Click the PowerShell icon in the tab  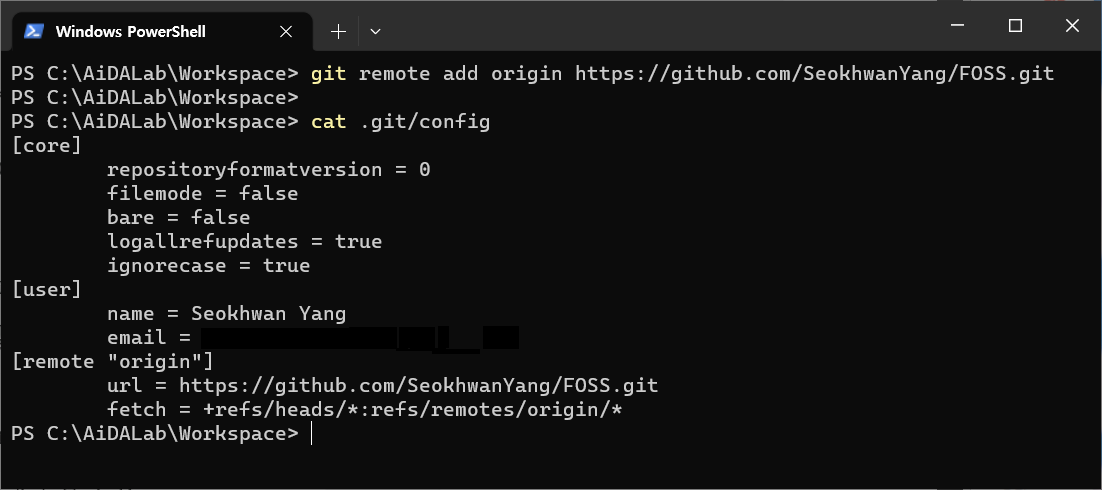(x=34, y=32)
